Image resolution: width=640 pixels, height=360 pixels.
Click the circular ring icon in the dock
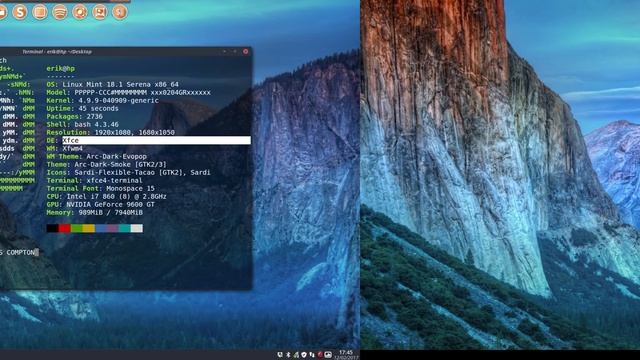click(80, 12)
